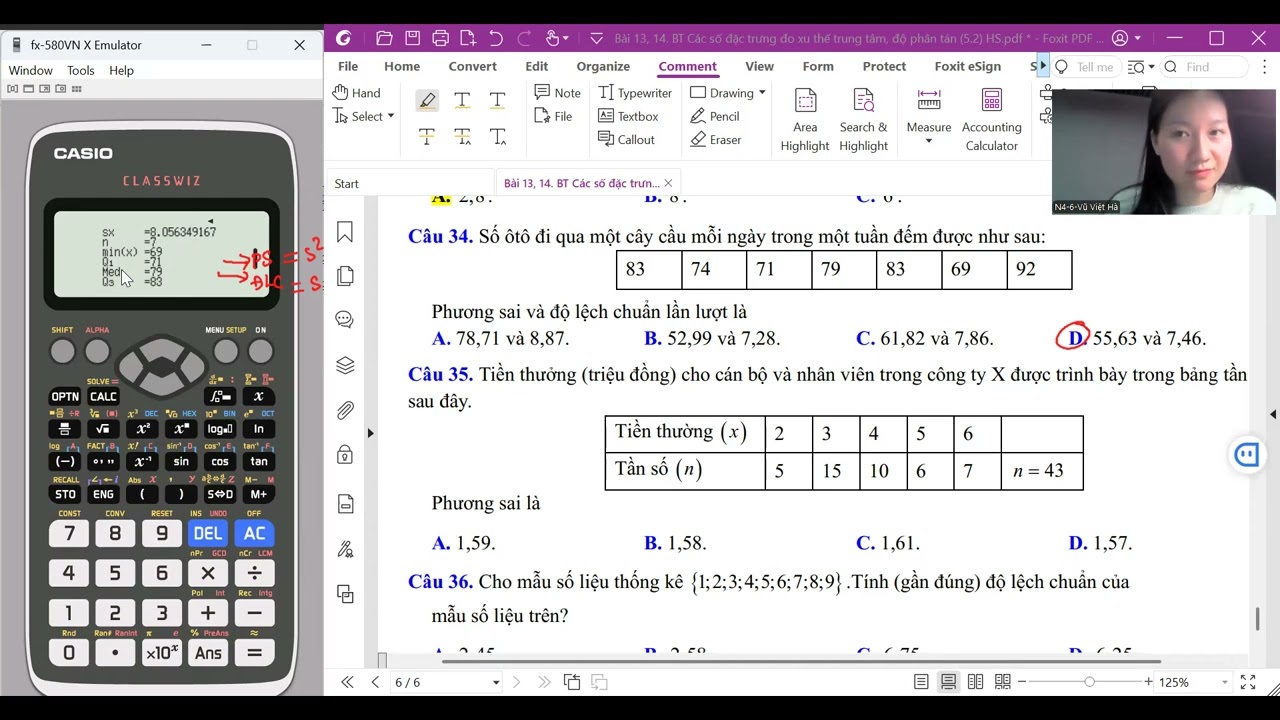
Task: Open Window menu in calculator emulator
Action: tap(30, 71)
